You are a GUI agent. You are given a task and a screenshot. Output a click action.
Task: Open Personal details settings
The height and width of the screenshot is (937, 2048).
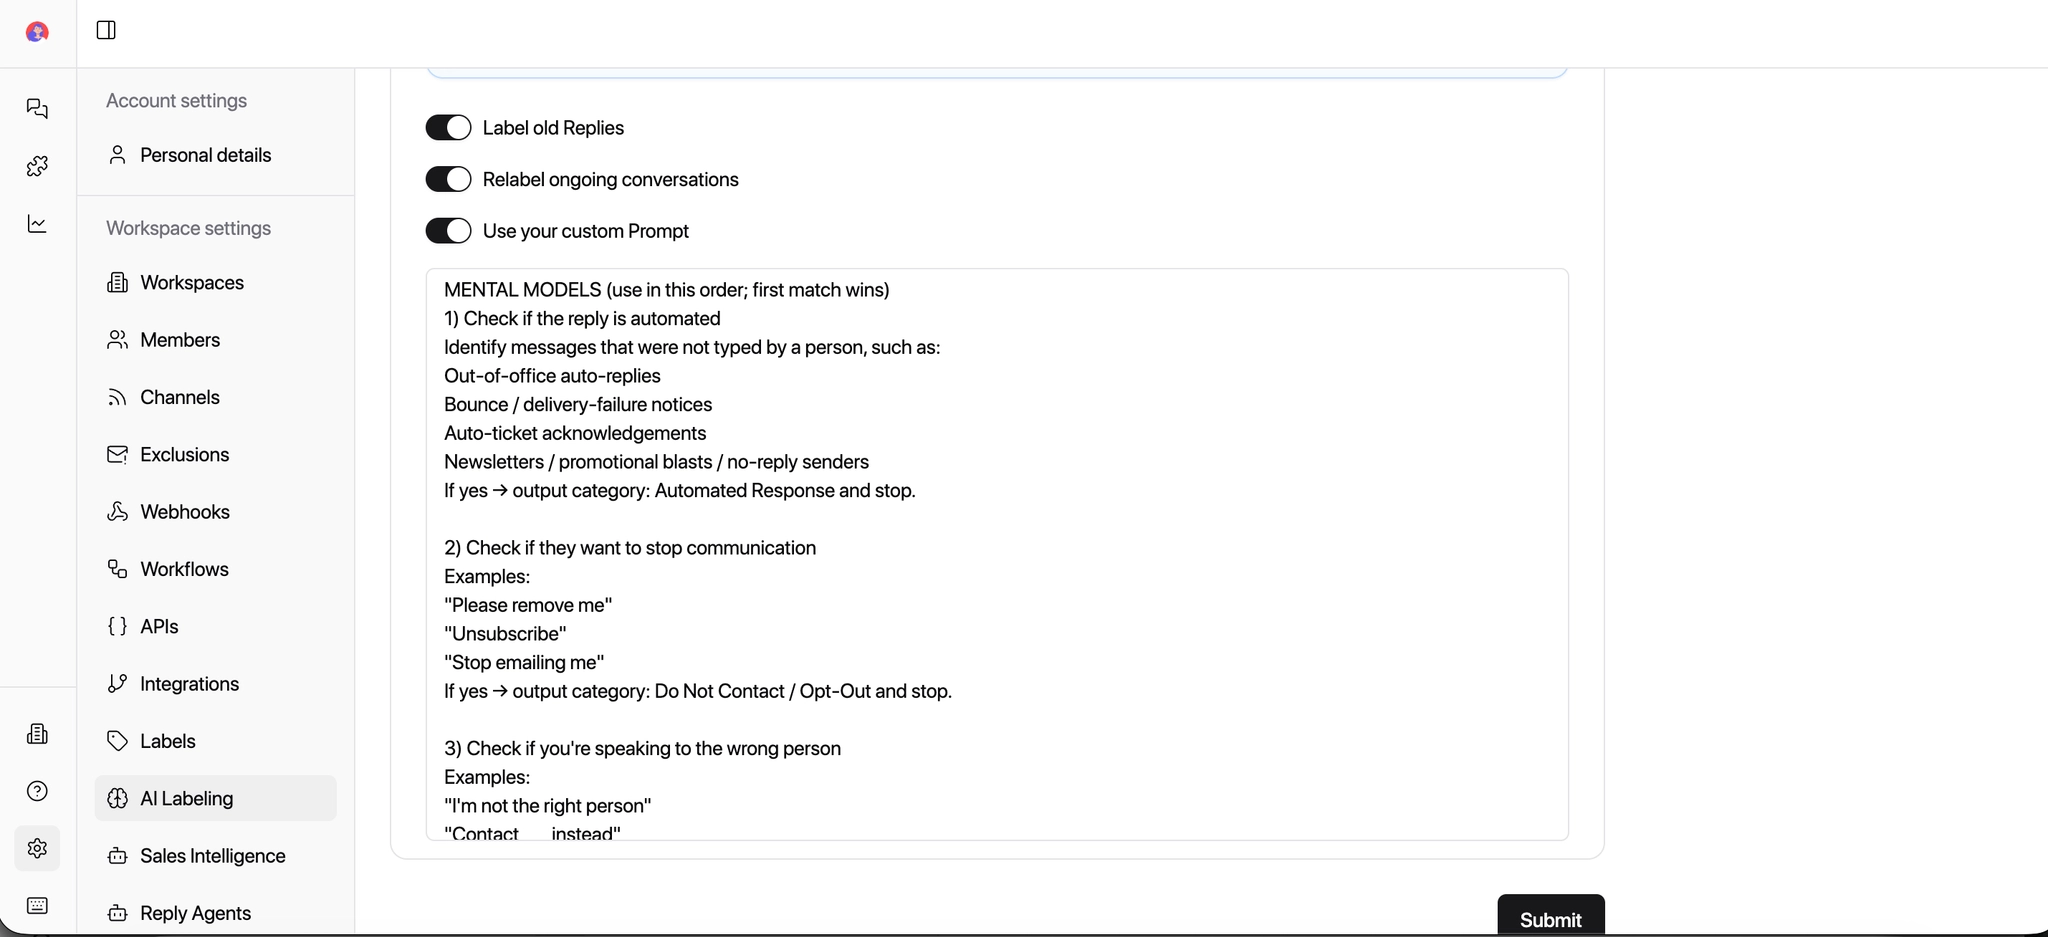coord(205,155)
